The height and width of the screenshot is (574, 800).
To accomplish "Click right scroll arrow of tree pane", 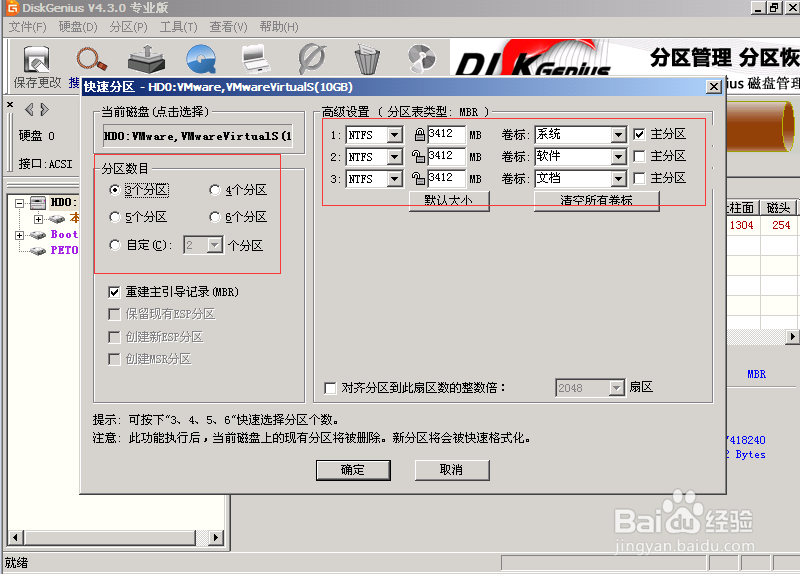I will 216,537.
